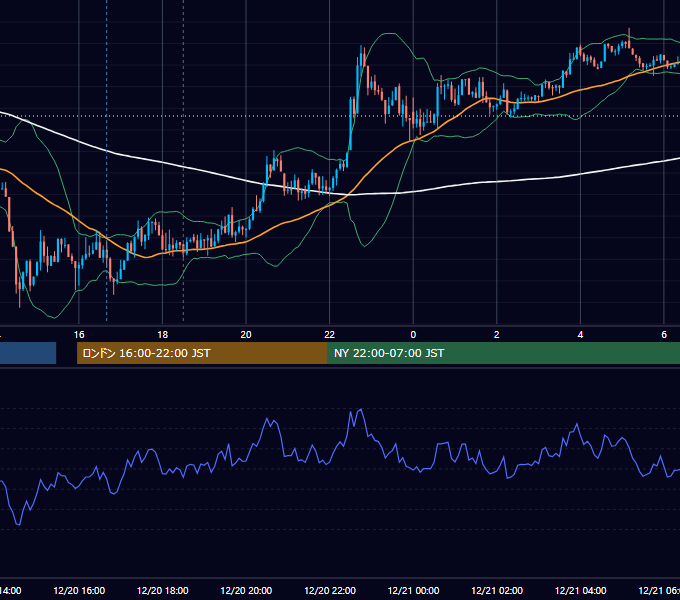The width and height of the screenshot is (680, 600).
Task: Click the 0 hour label on price chart axis
Action: click(x=413, y=335)
